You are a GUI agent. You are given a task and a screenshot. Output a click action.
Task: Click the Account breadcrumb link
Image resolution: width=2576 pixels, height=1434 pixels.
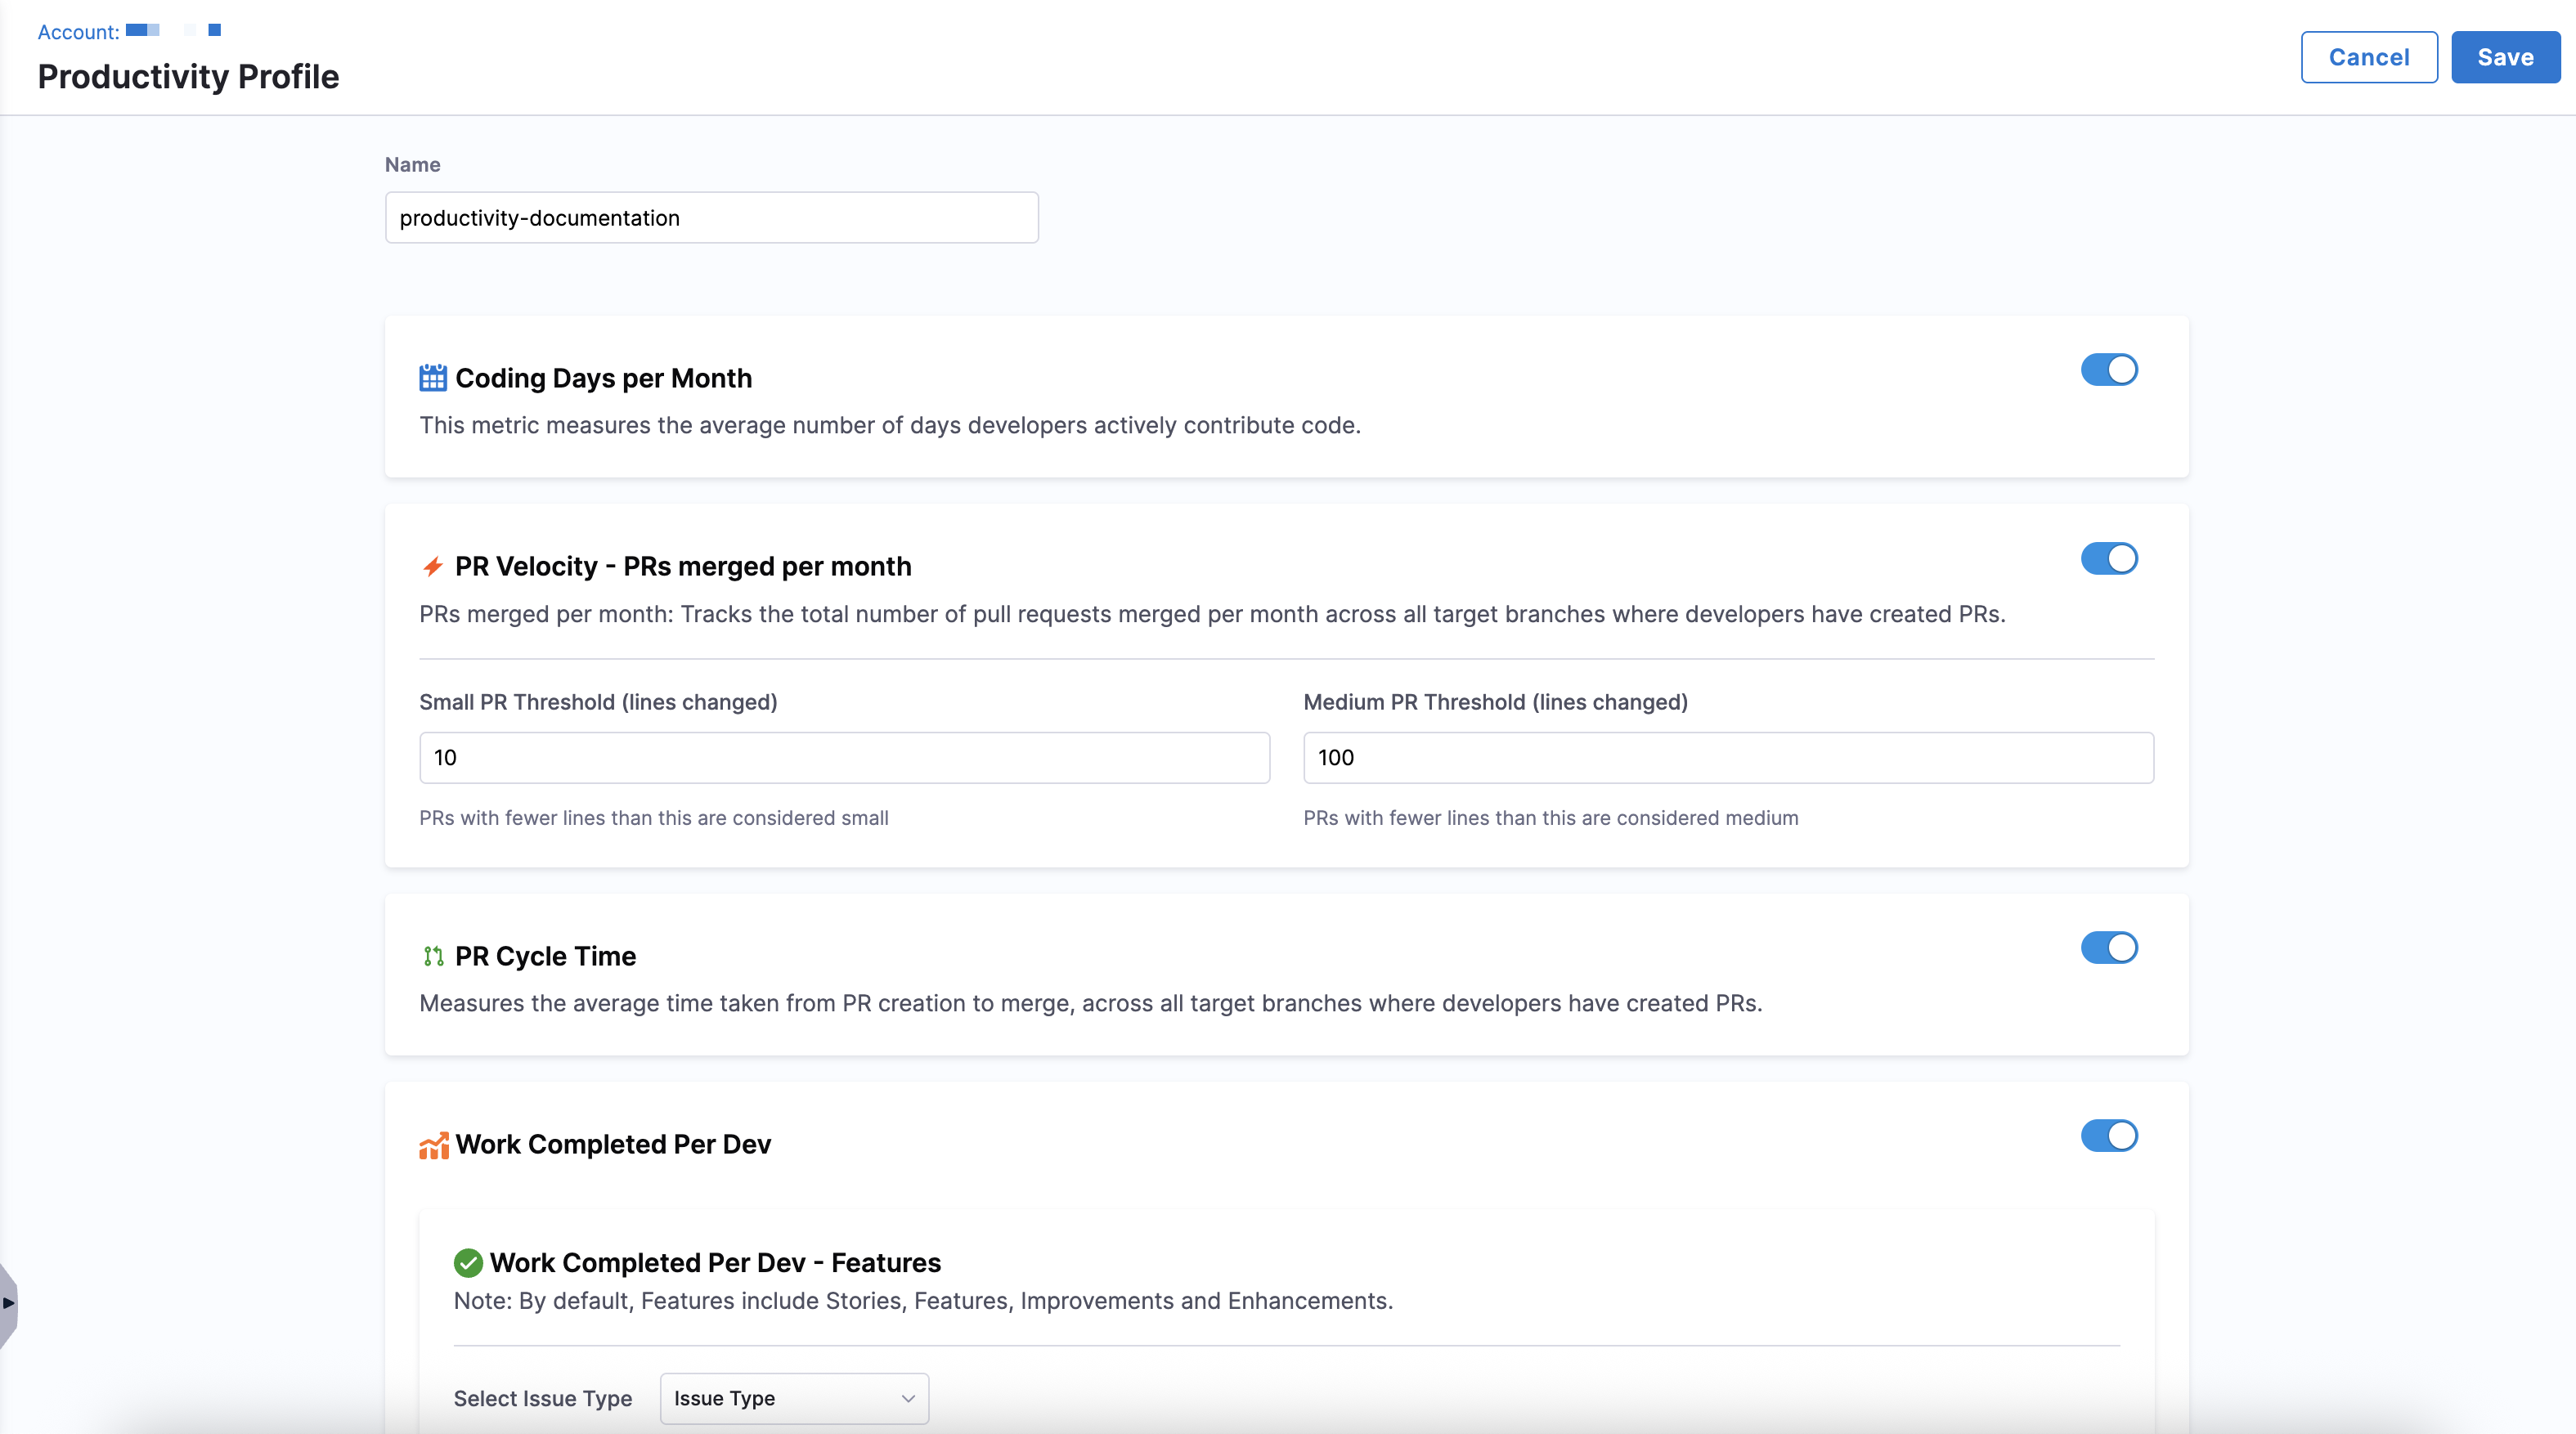pyautogui.click(x=78, y=32)
